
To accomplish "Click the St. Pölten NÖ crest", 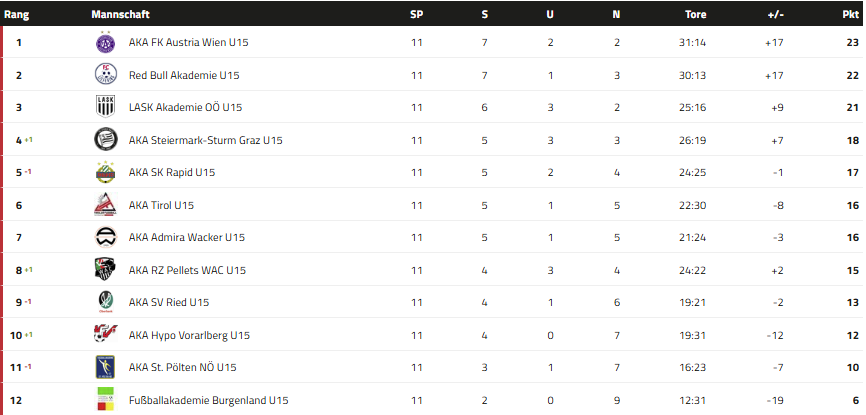I will pyautogui.click(x=105, y=367).
